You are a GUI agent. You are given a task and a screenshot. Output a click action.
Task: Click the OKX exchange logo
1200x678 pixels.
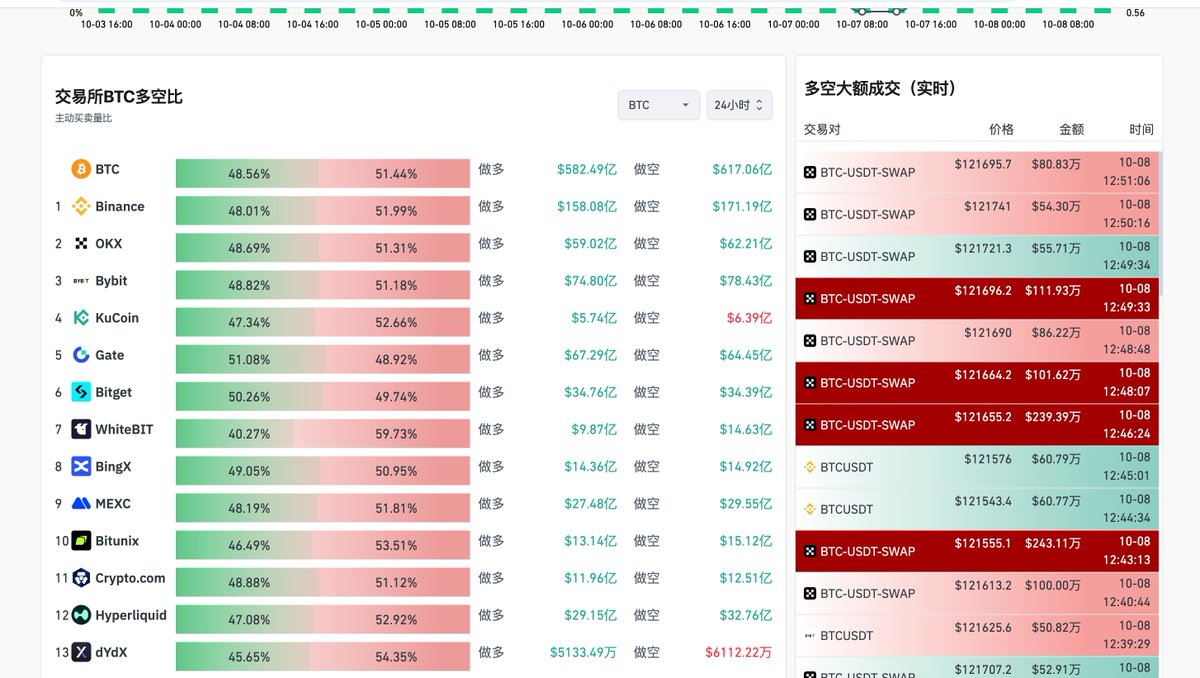pyautogui.click(x=81, y=244)
